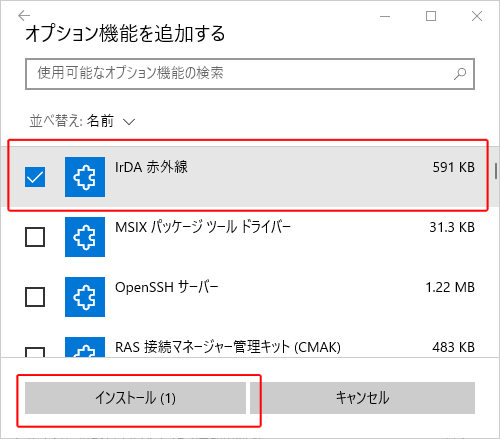Tick the RAS 接続マネージャー管理キット checkbox
This screenshot has width=500, height=439.
coord(35,352)
